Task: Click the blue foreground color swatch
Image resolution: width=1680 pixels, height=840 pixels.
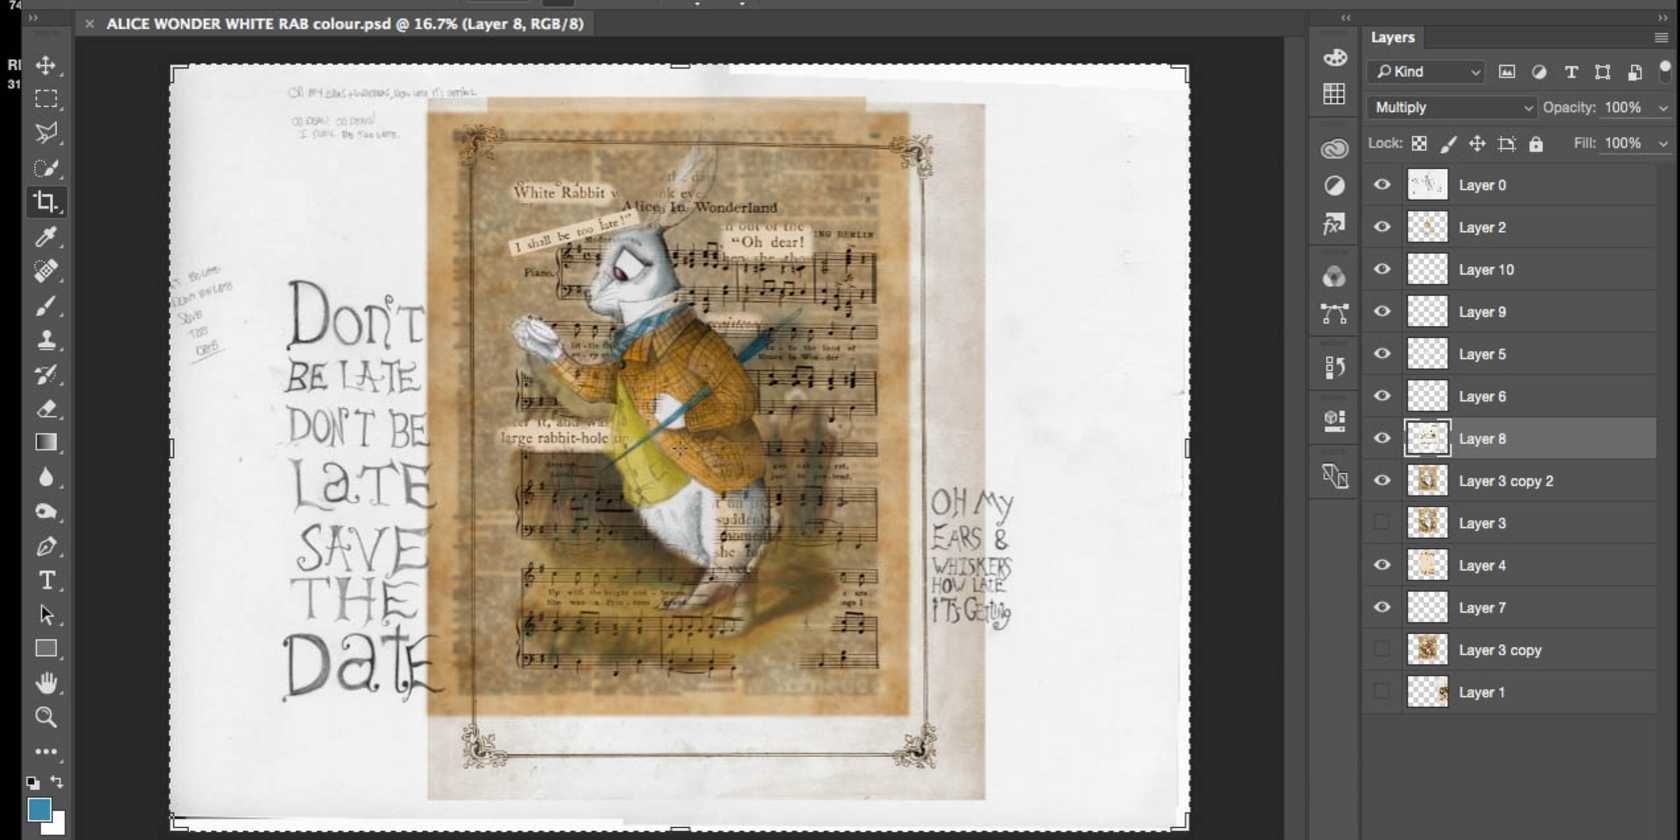Action: coord(39,810)
